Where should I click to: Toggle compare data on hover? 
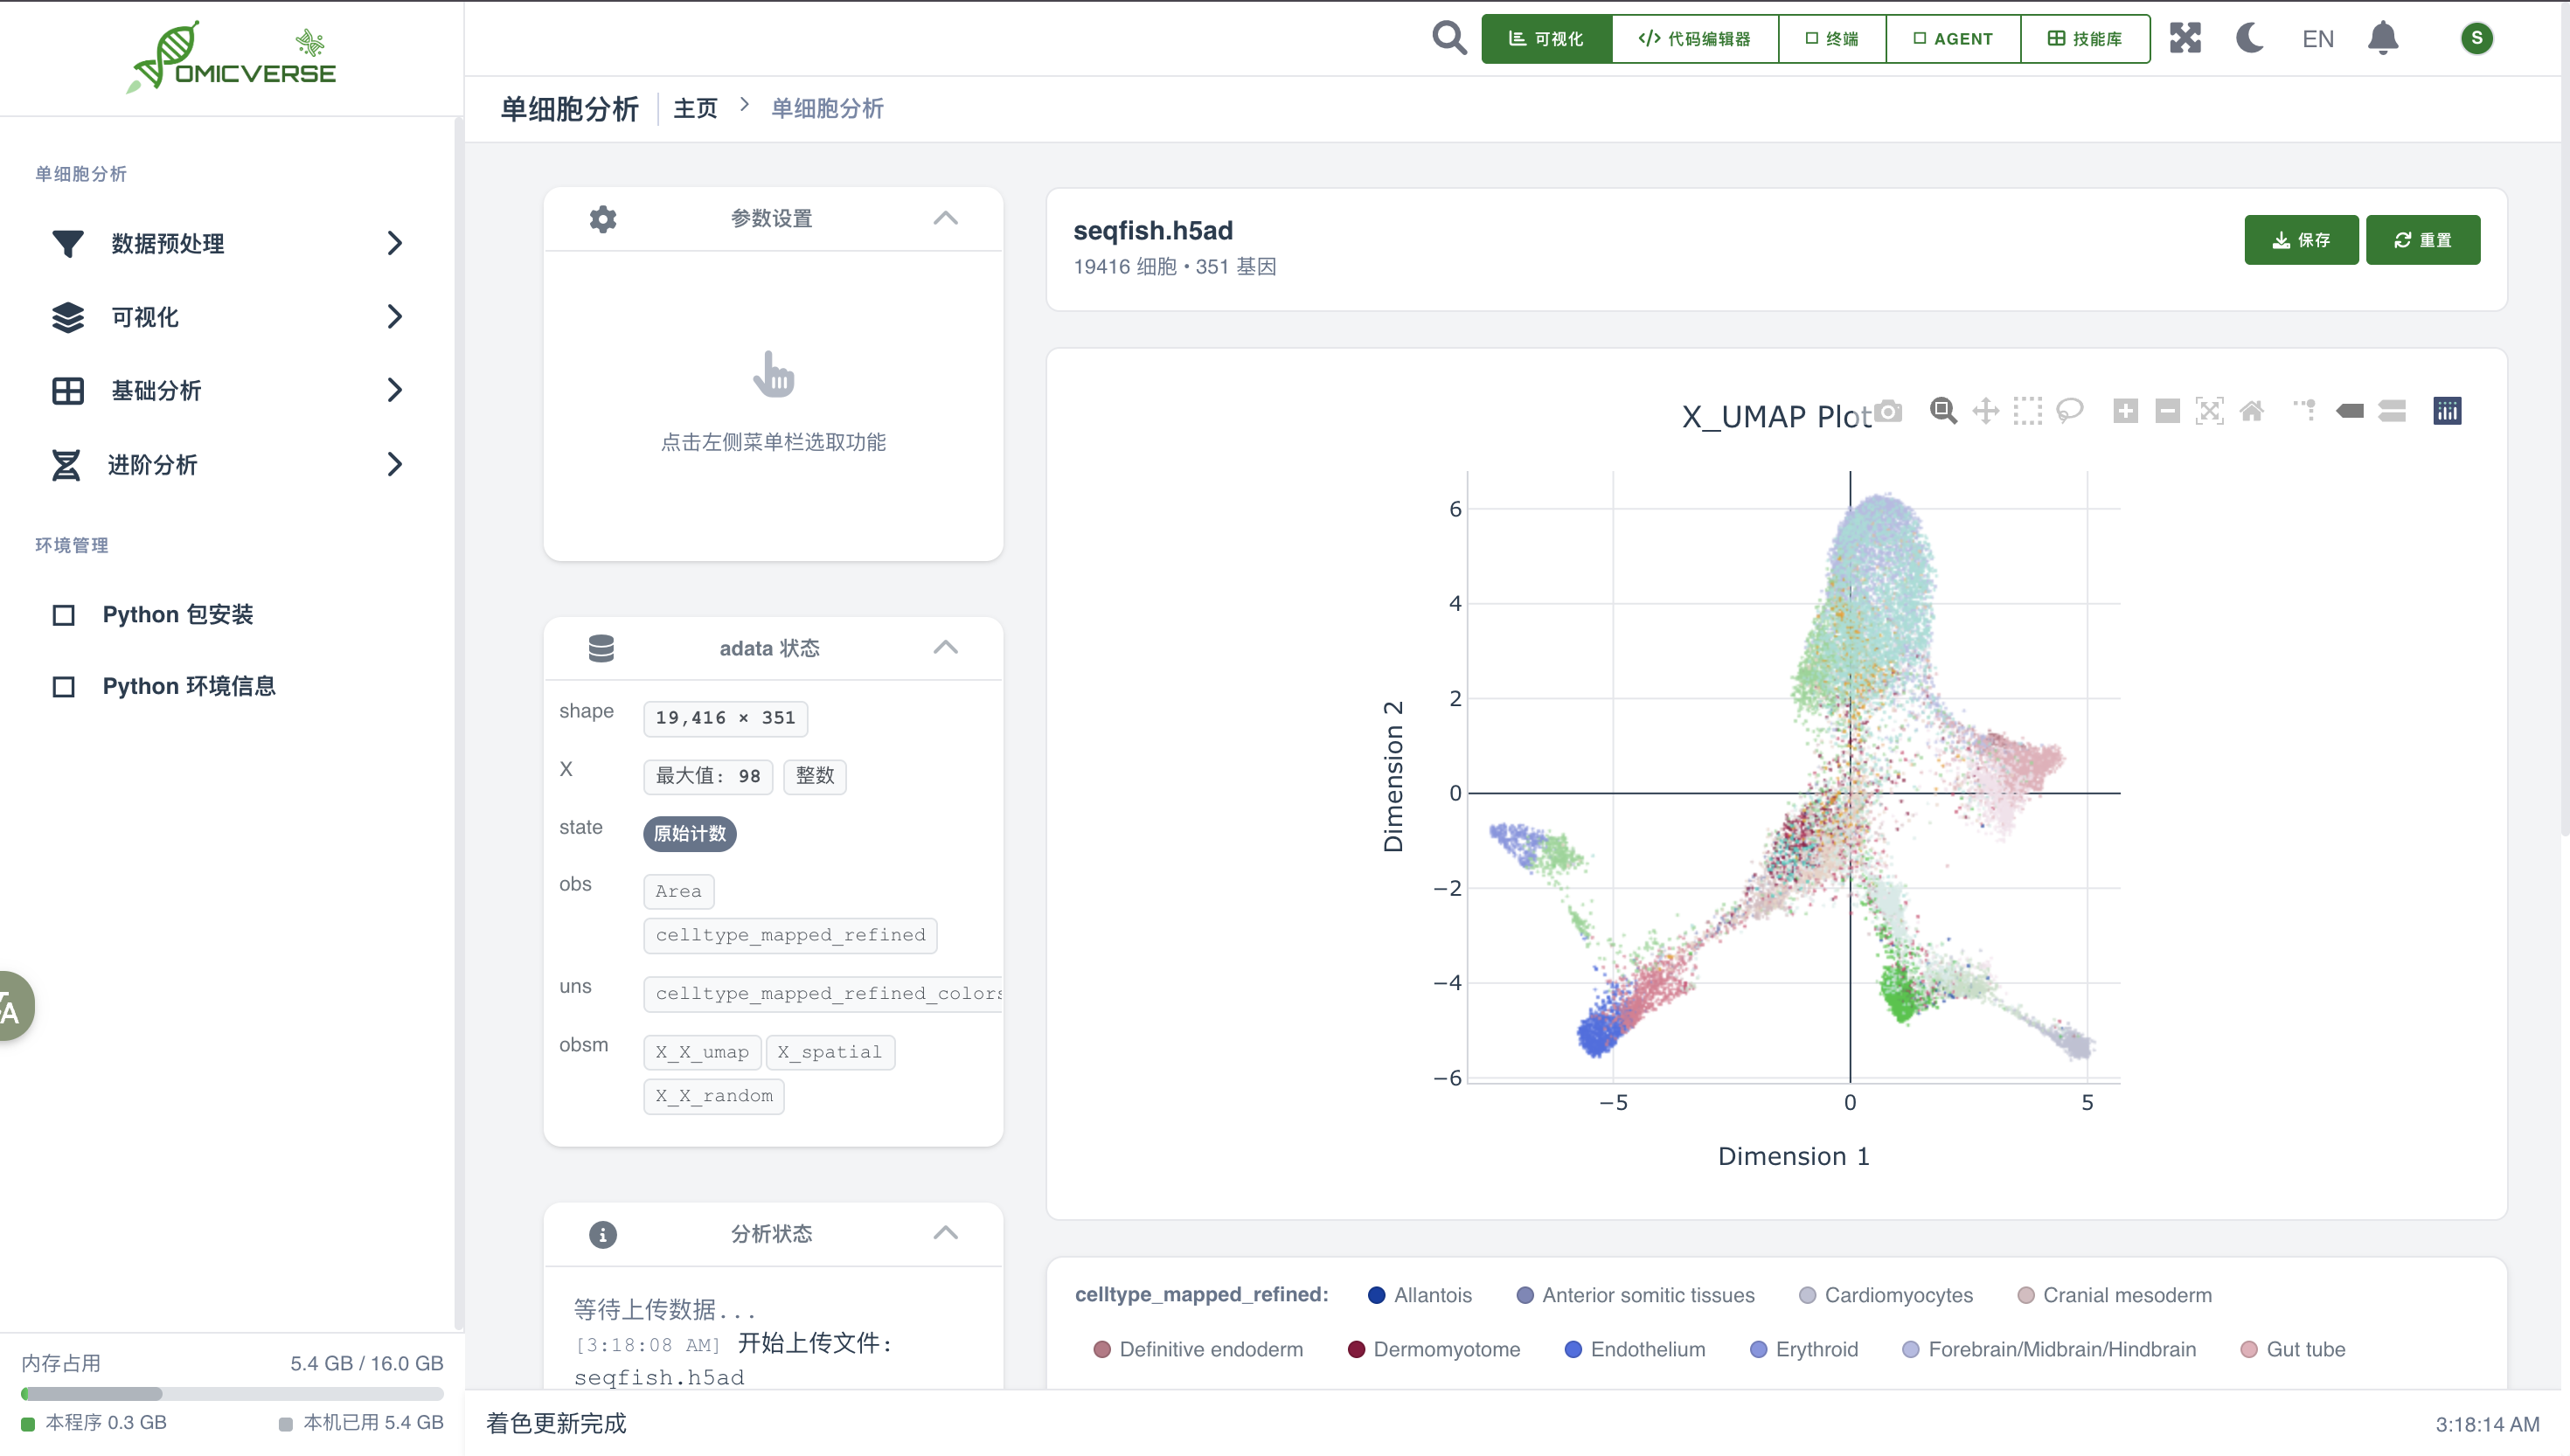click(2392, 411)
